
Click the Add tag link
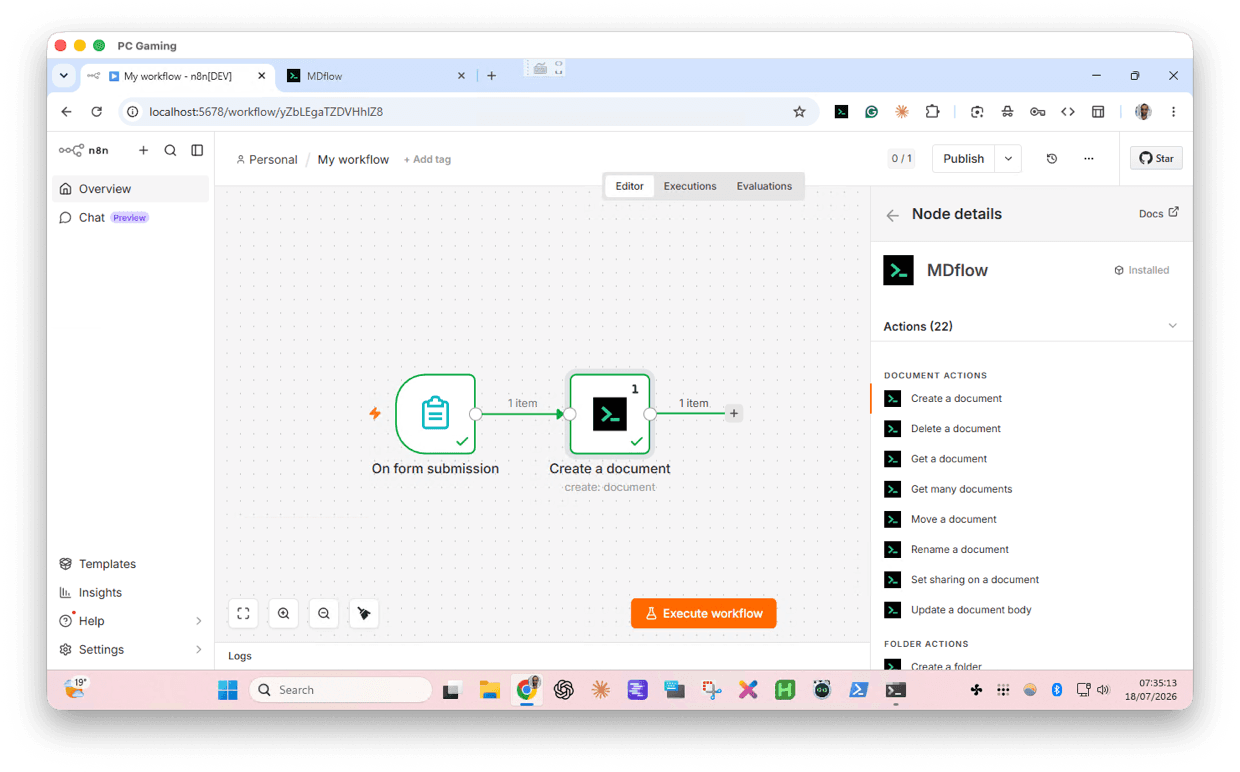click(x=427, y=160)
